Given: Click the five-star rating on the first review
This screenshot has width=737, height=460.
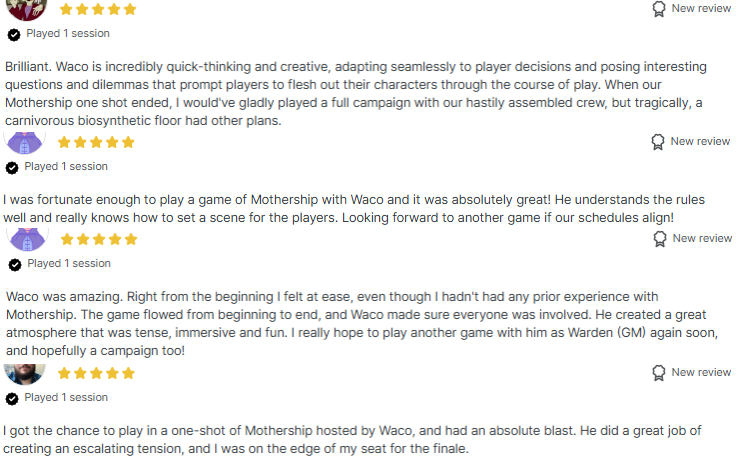Looking at the screenshot, I should pyautogui.click(x=97, y=9).
